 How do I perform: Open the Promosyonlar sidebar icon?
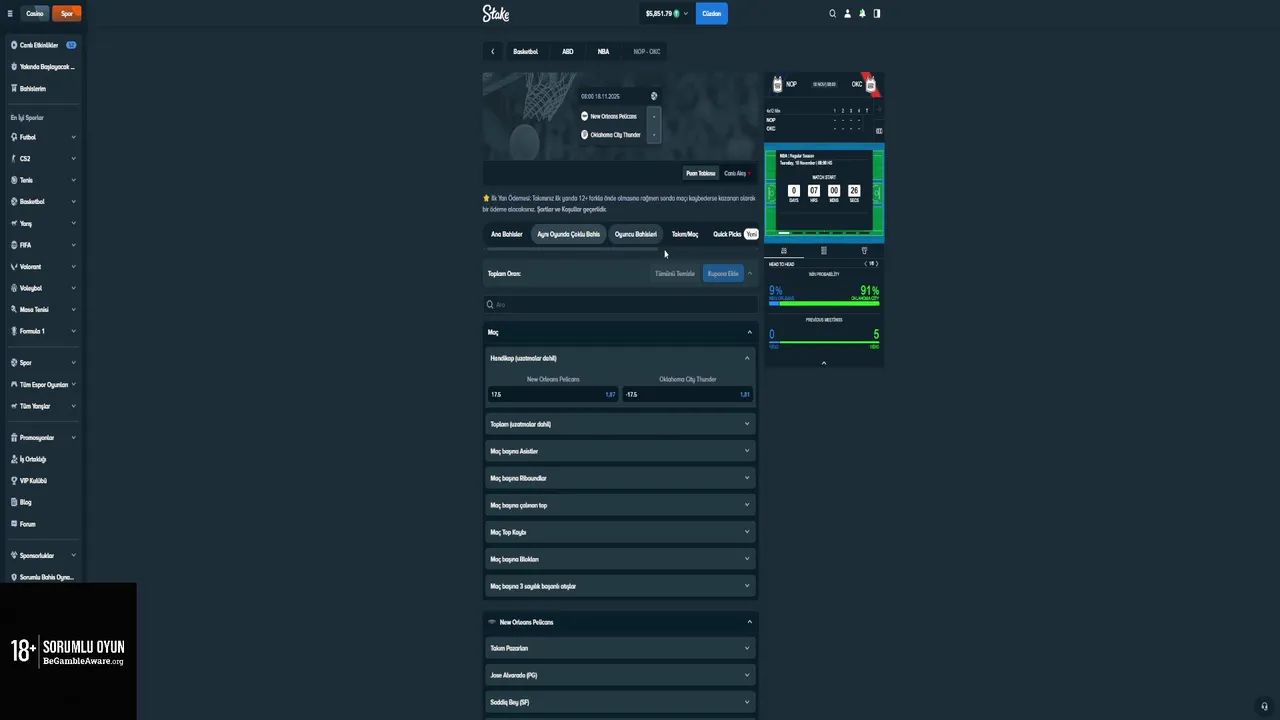(x=14, y=438)
